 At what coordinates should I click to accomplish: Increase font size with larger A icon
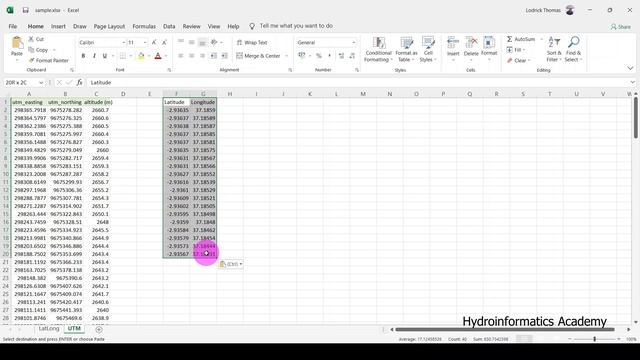click(154, 42)
